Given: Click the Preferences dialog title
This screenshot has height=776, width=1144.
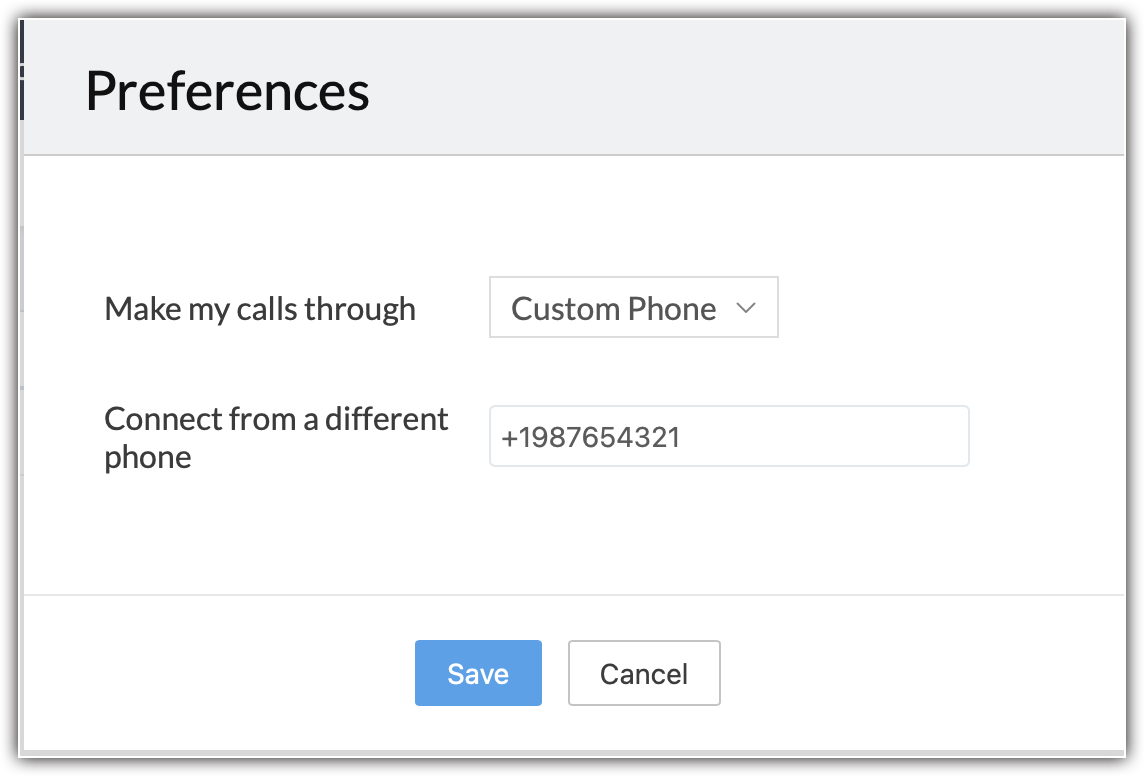Looking at the screenshot, I should 227,91.
